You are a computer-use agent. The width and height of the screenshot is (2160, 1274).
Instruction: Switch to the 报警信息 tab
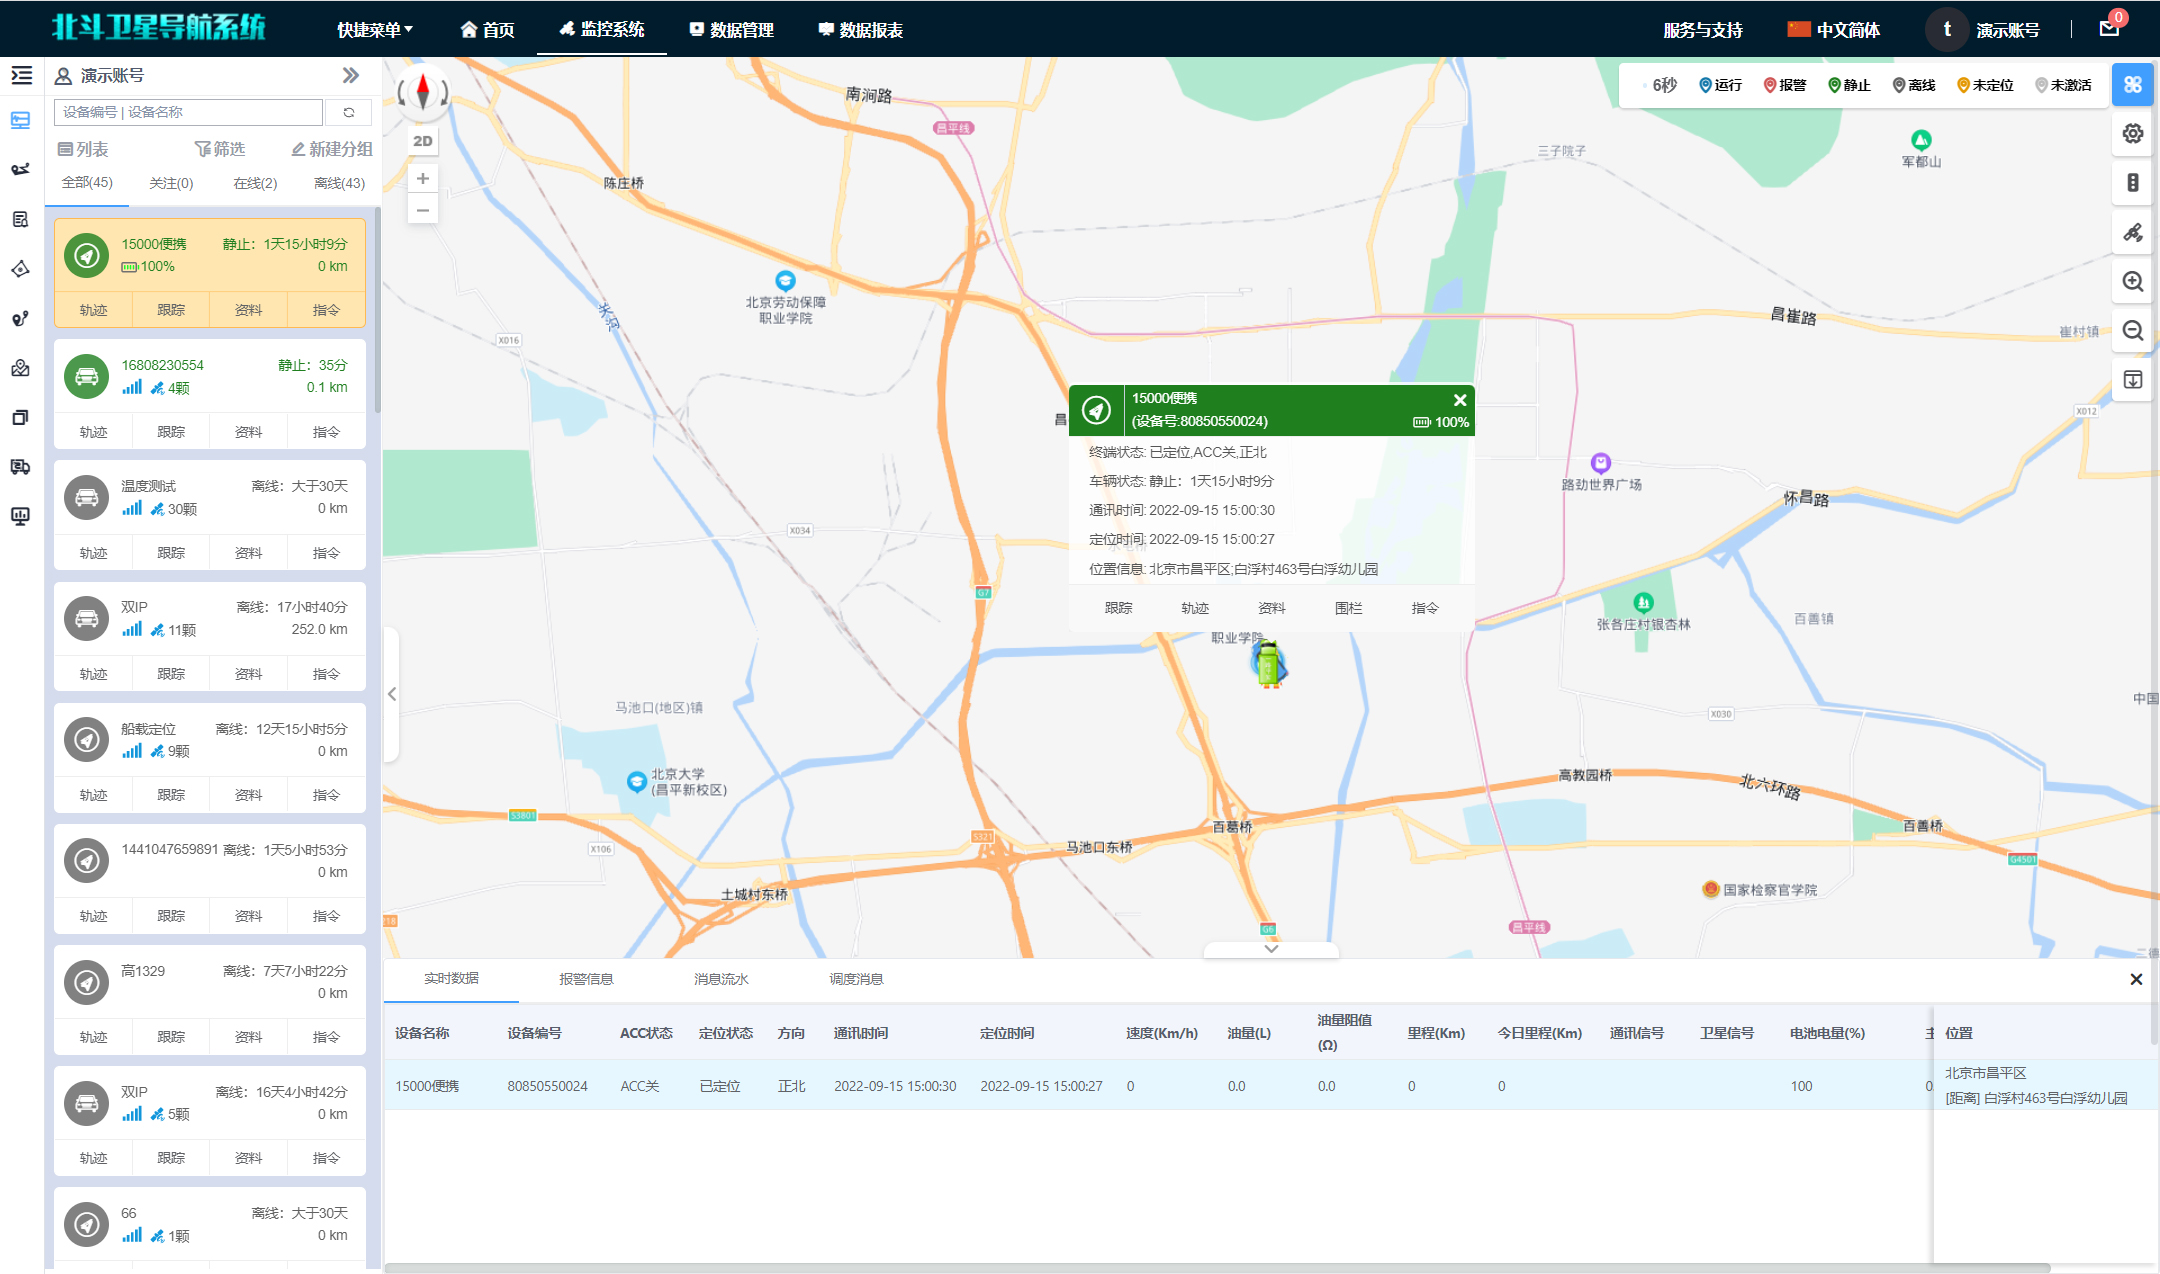tap(586, 979)
